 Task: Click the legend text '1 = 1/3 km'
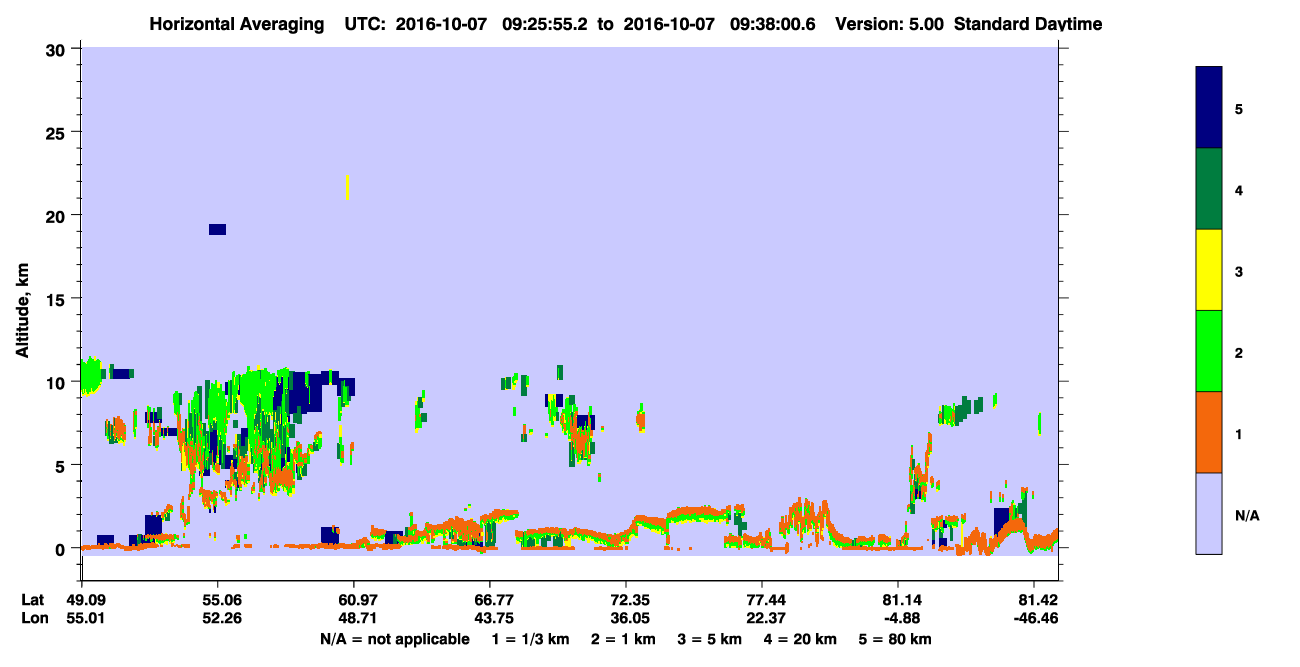[x=533, y=639]
